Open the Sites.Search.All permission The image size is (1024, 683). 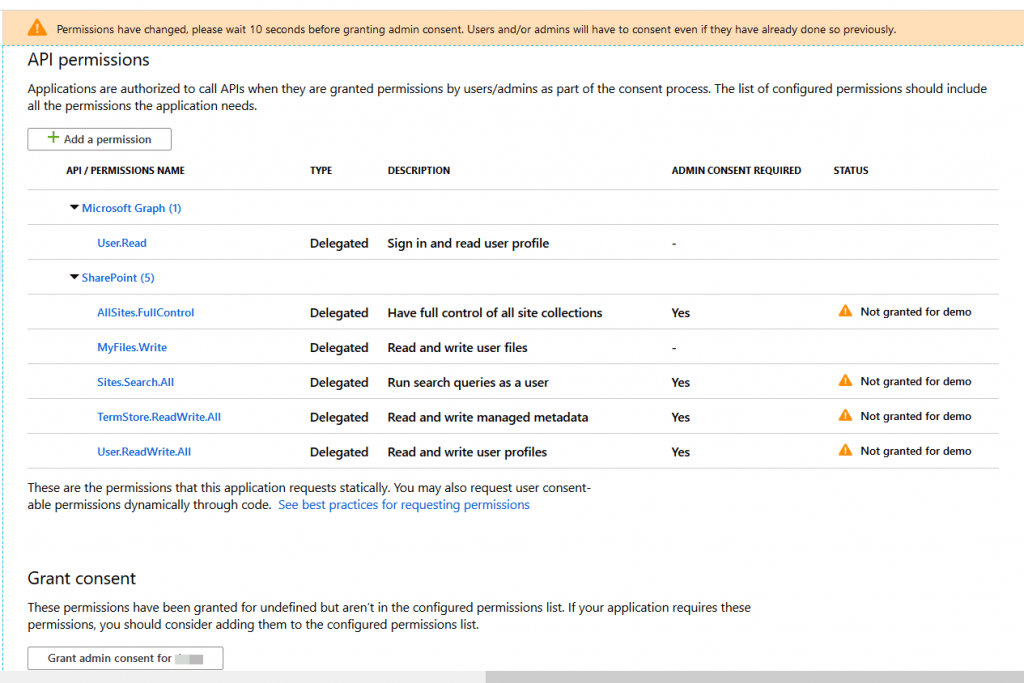pyautogui.click(x=136, y=382)
